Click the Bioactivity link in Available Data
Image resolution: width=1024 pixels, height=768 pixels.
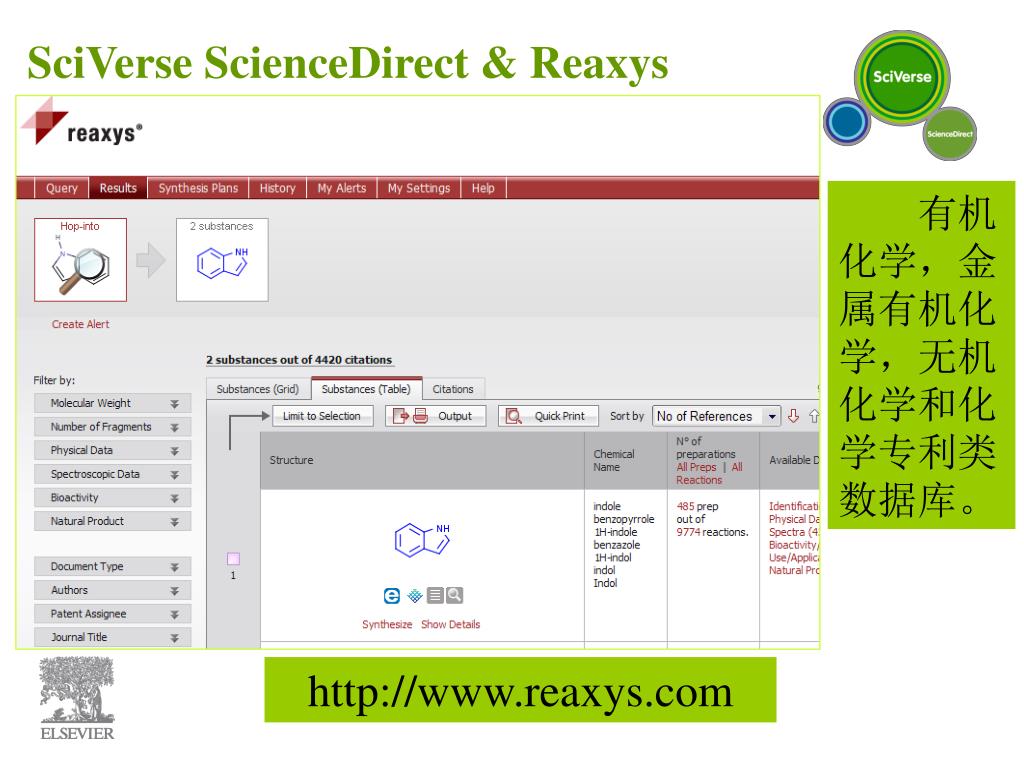point(793,545)
